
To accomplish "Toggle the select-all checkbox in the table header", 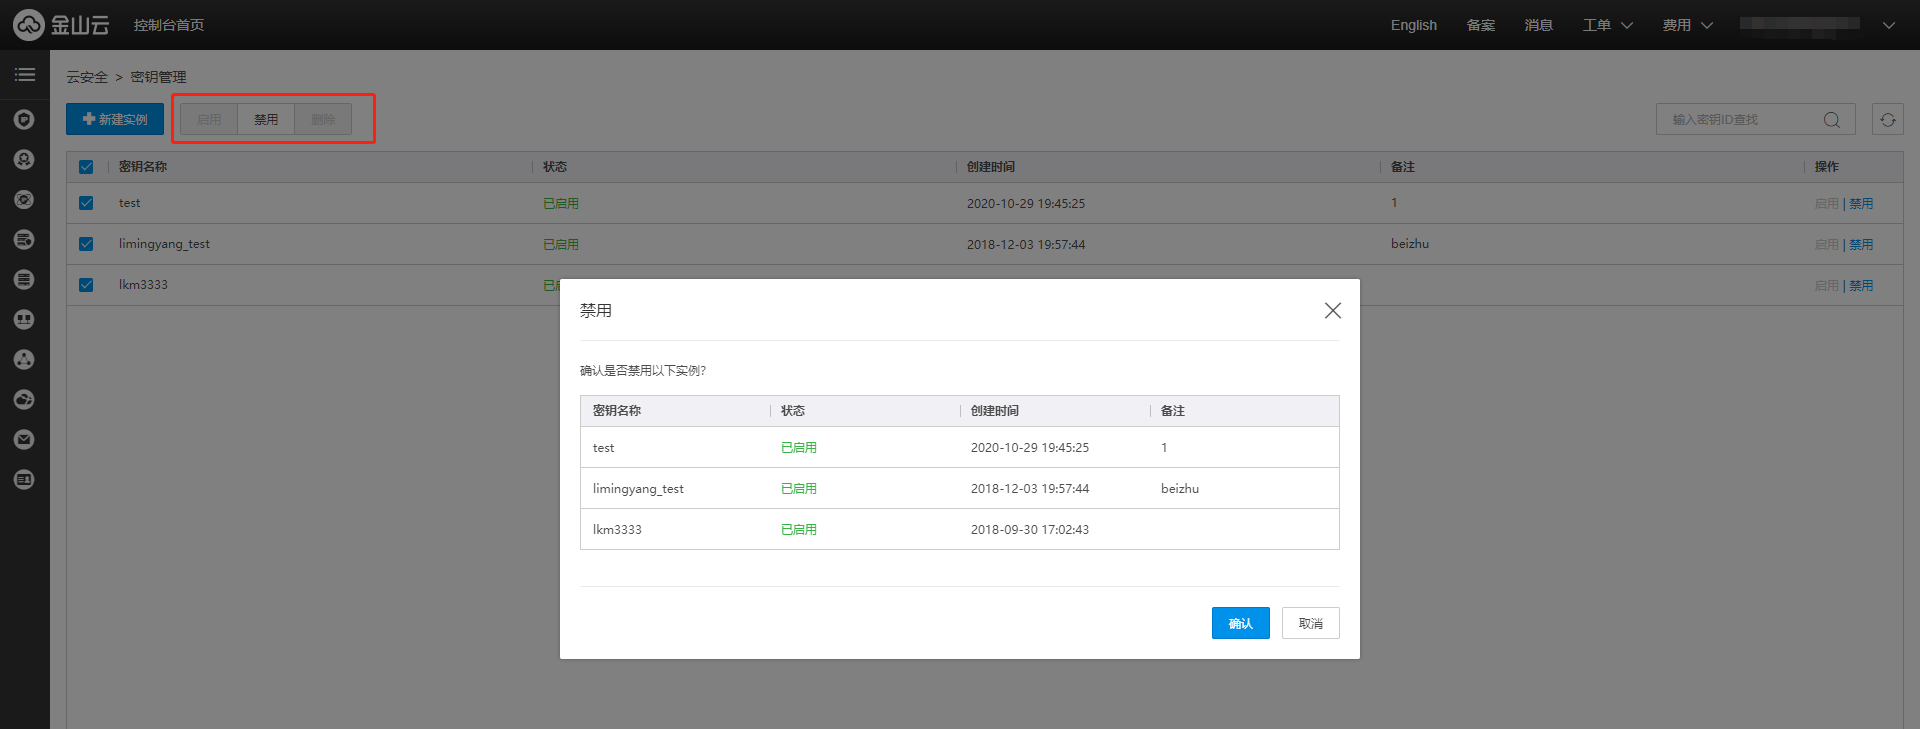I will tap(86, 167).
